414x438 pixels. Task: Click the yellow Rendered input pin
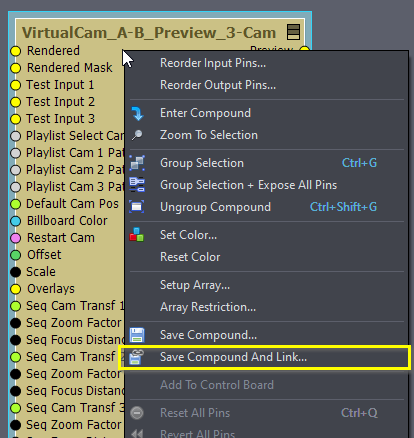[x=15, y=51]
